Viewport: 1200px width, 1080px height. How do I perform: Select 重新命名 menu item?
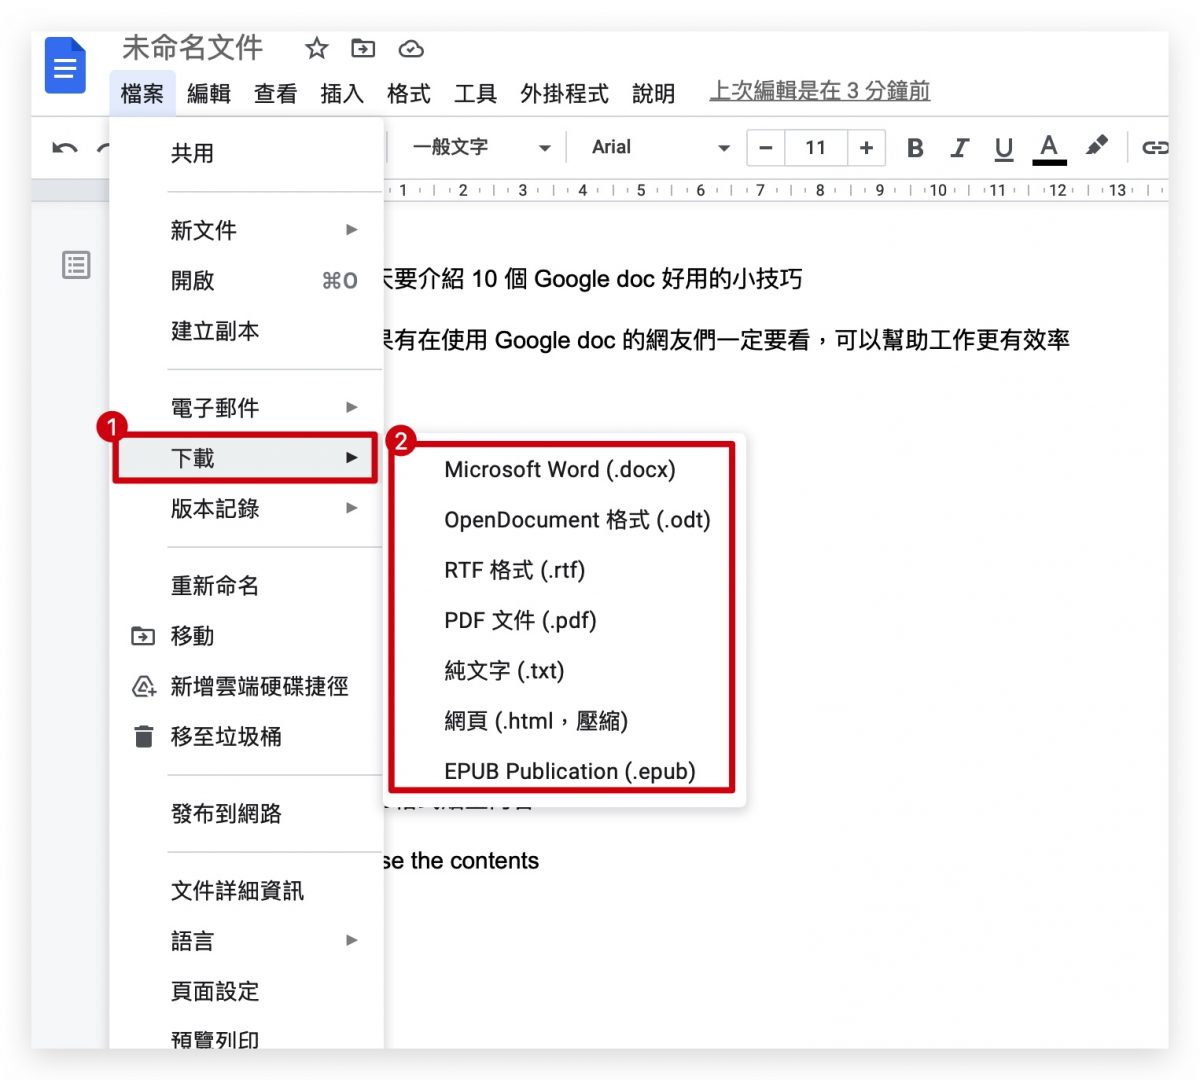(x=246, y=586)
